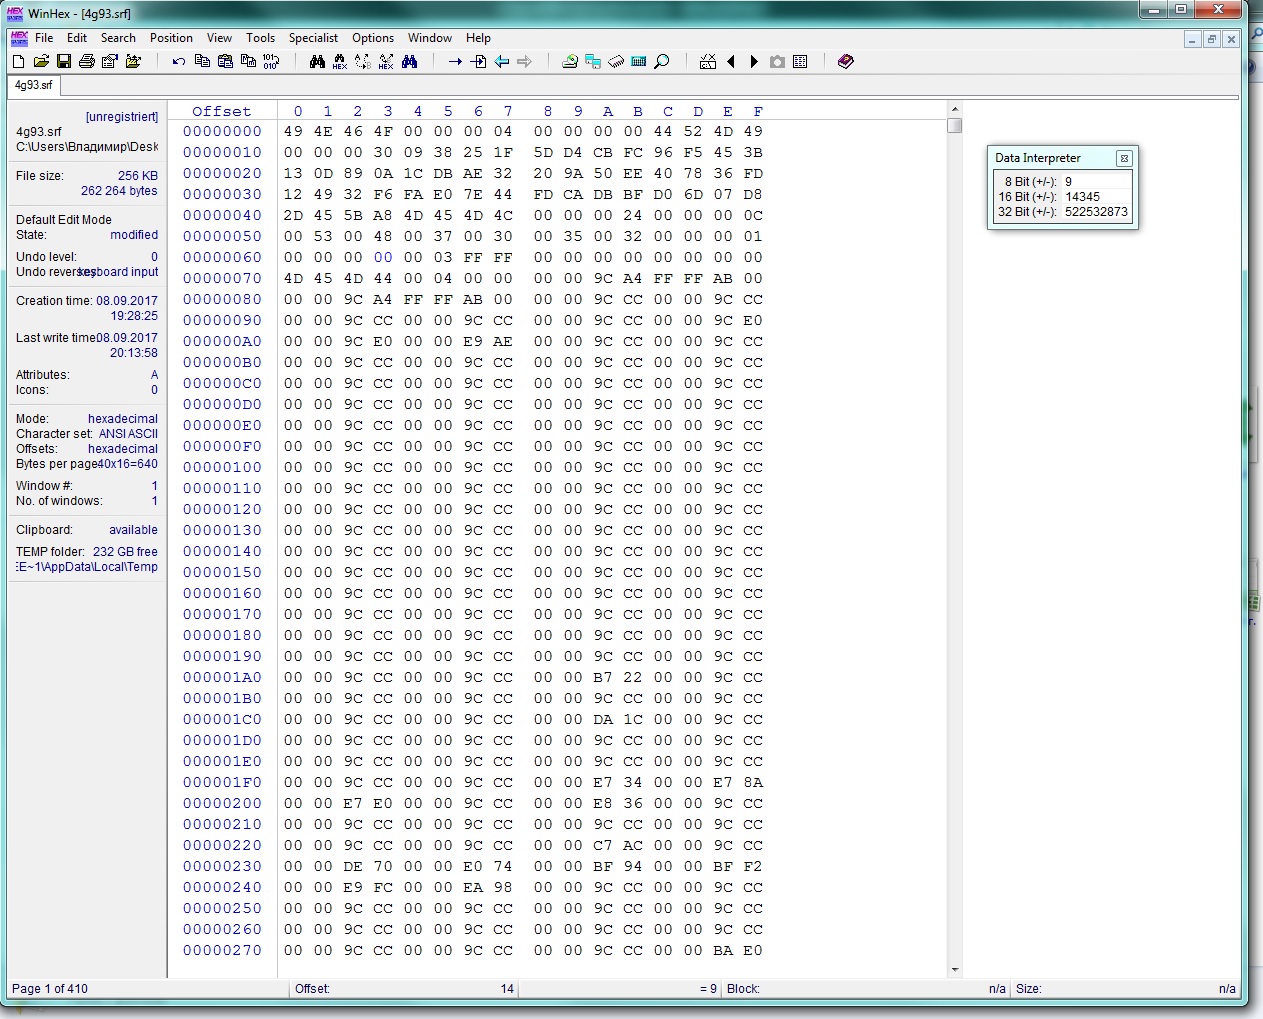Open Find Text binoculars icon
The width and height of the screenshot is (1263, 1019).
pos(317,62)
